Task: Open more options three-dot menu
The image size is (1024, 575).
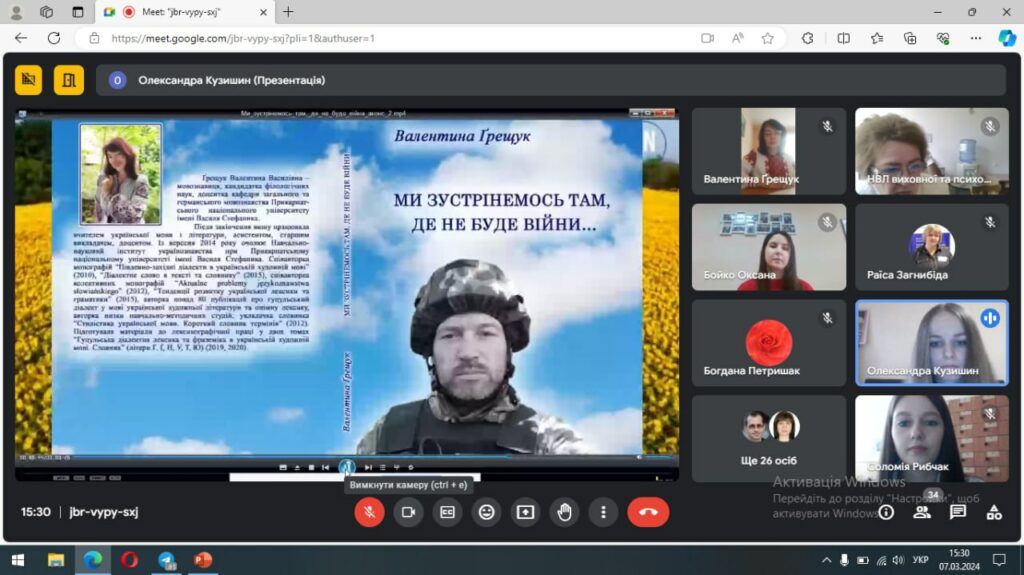Action: pos(603,512)
